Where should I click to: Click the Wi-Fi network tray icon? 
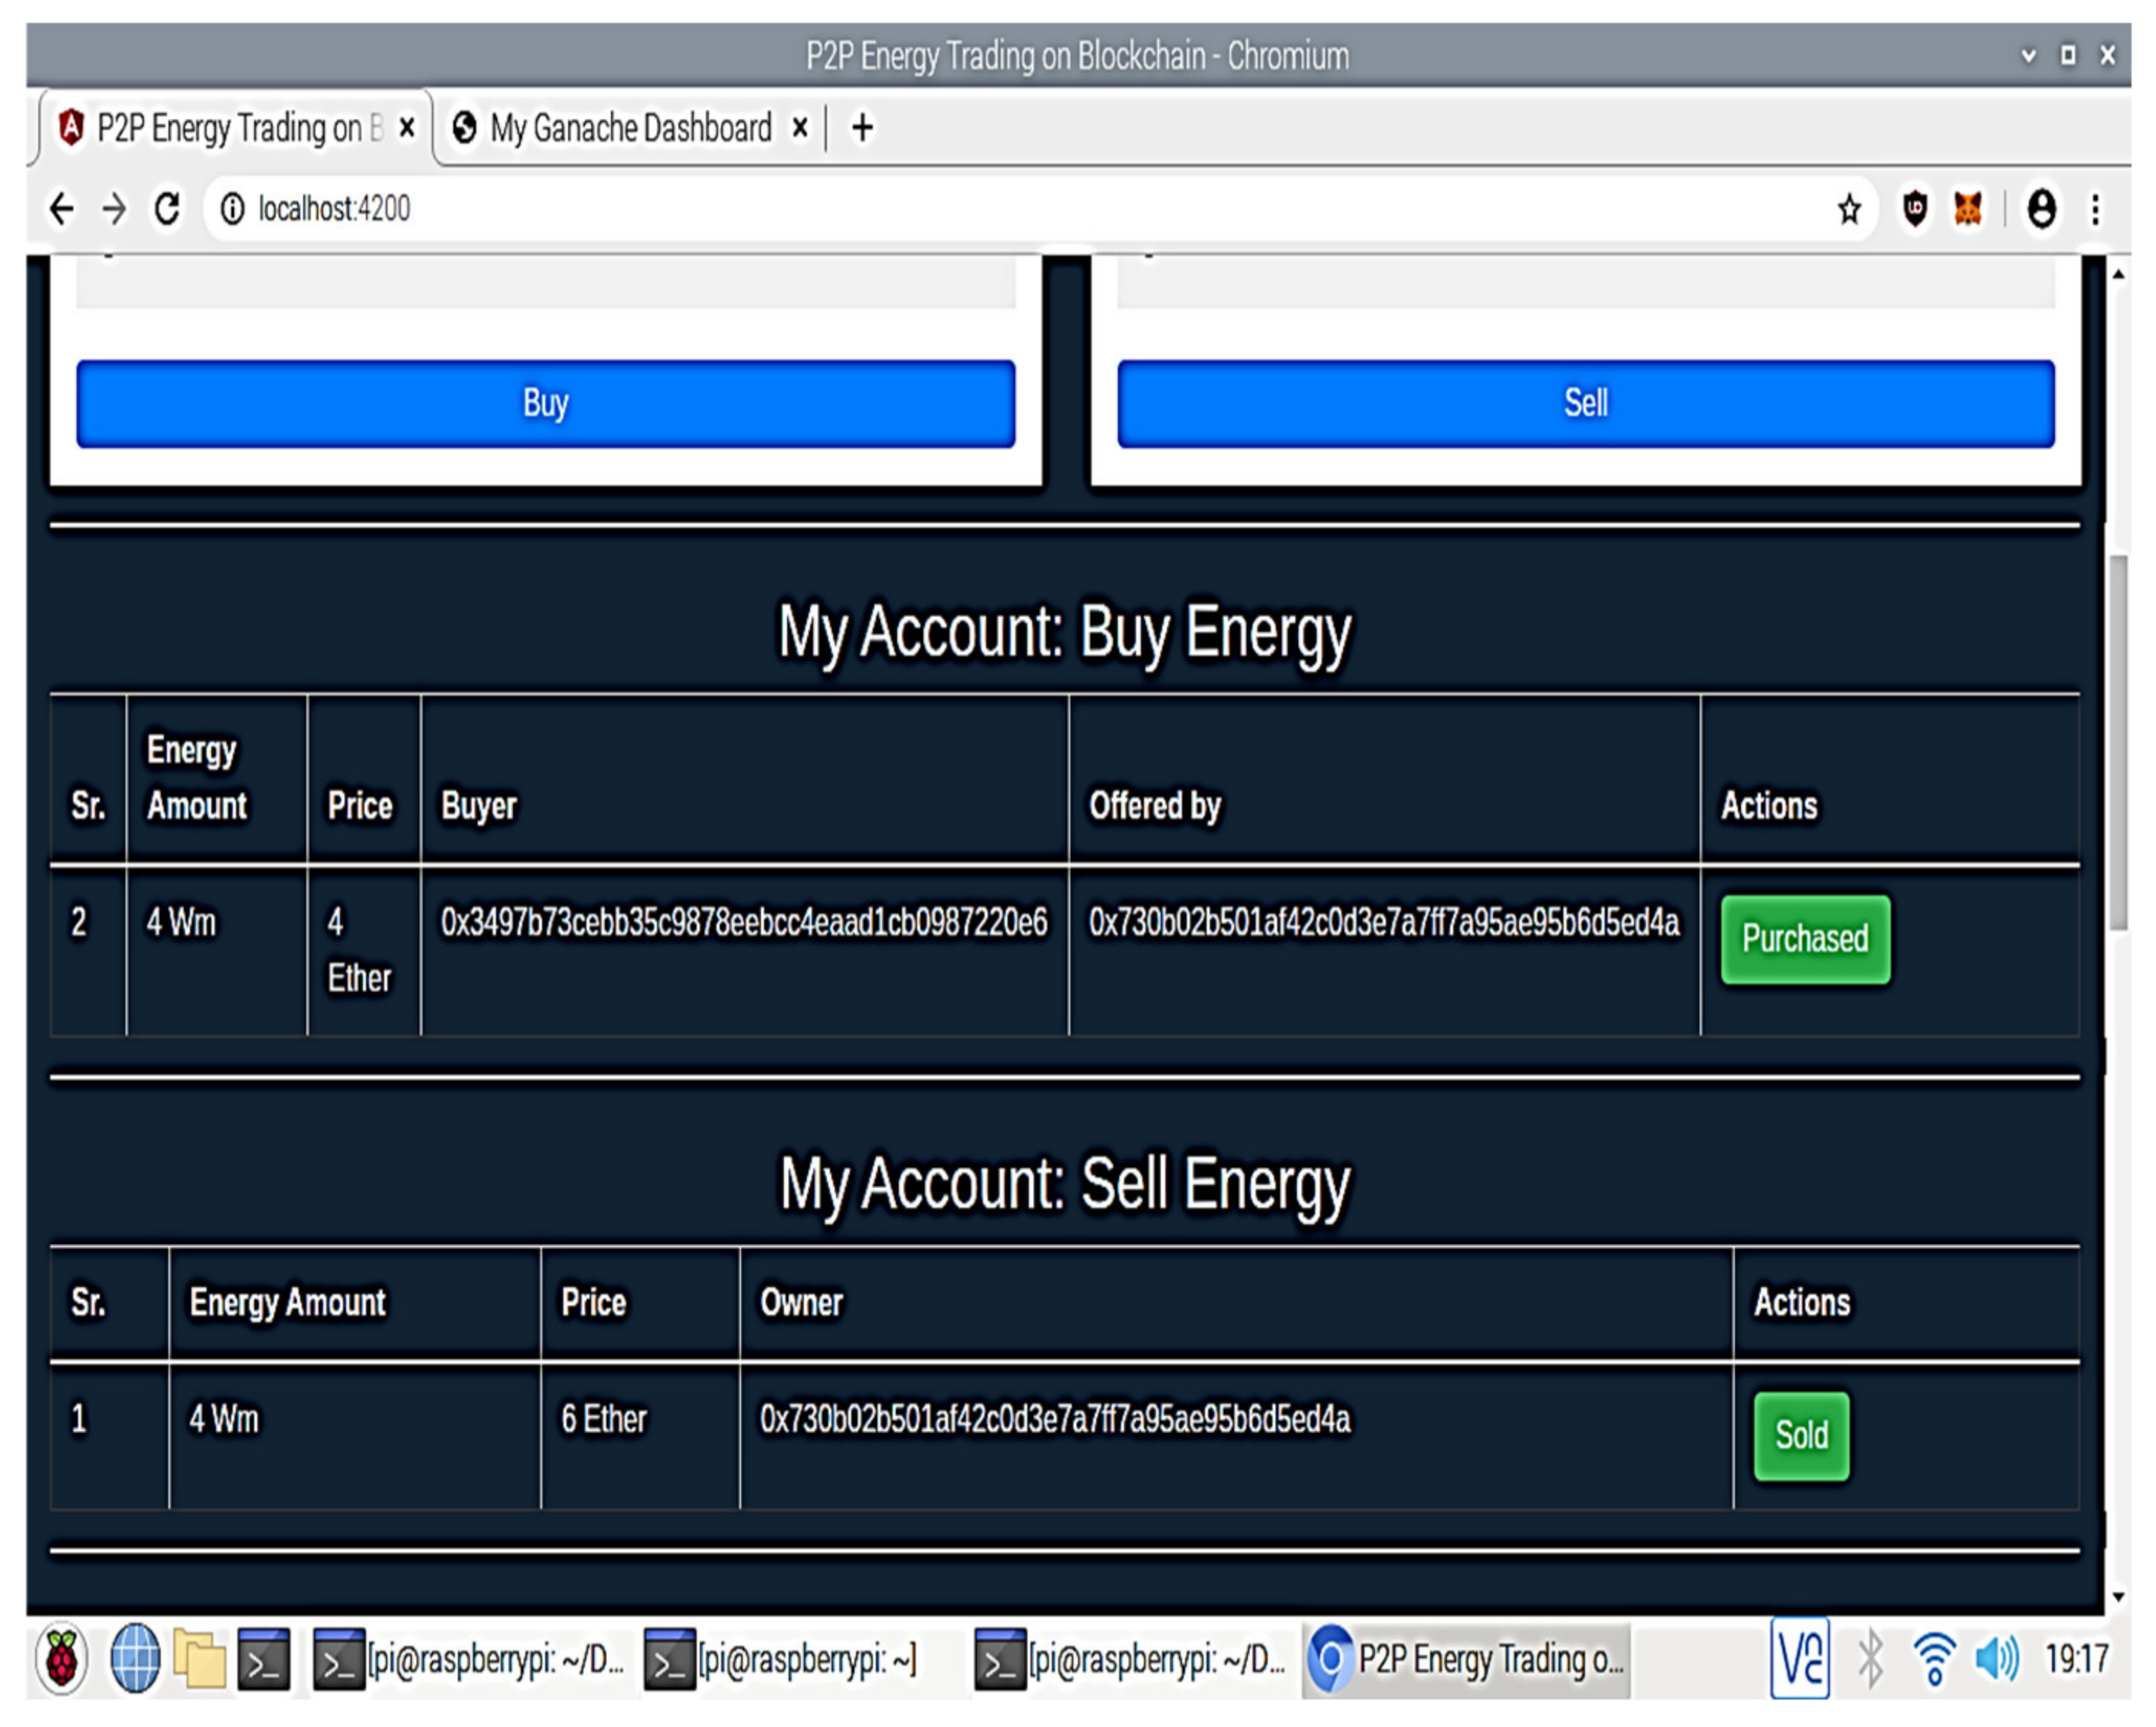1934,1659
